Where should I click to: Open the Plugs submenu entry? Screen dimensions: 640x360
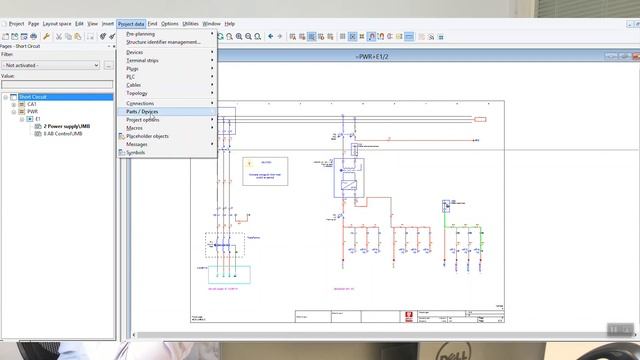coord(167,69)
